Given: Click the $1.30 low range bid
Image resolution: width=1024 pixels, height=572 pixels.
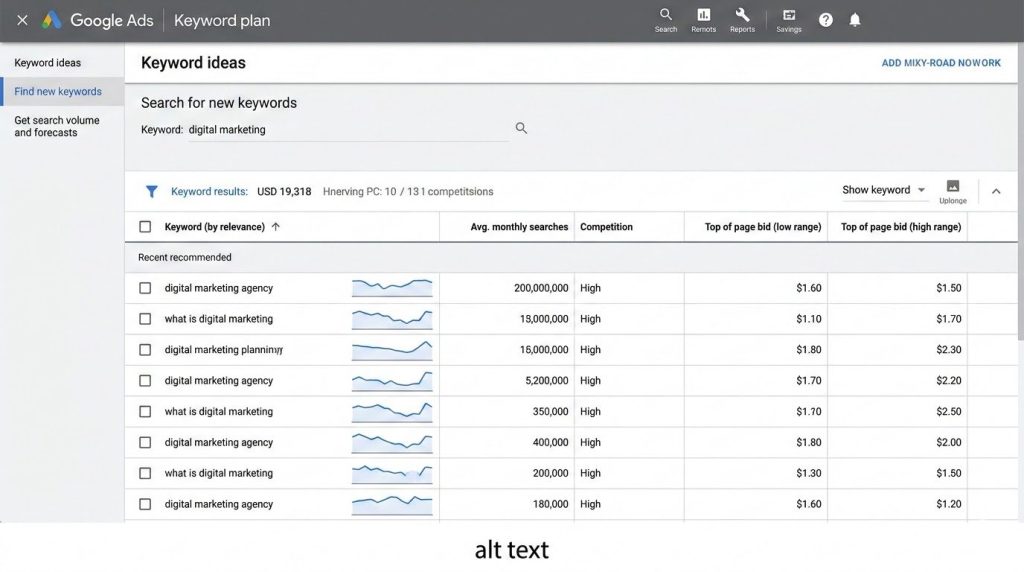Looking at the screenshot, I should tap(808, 473).
